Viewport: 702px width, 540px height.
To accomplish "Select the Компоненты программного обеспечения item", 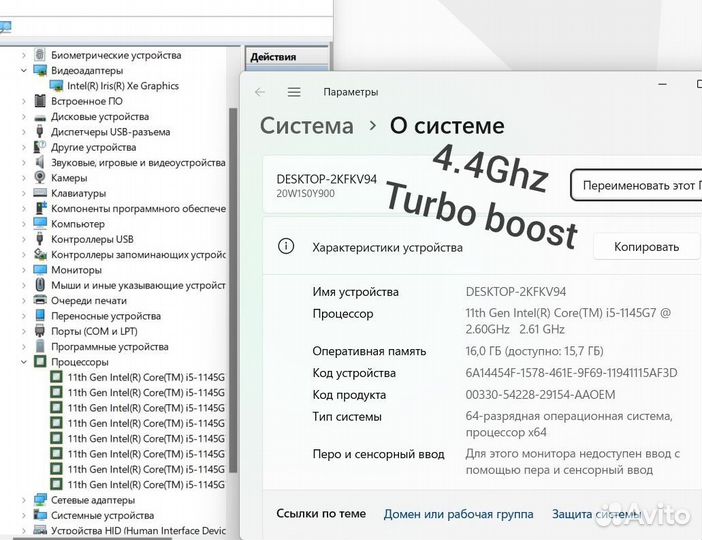I will pos(138,208).
